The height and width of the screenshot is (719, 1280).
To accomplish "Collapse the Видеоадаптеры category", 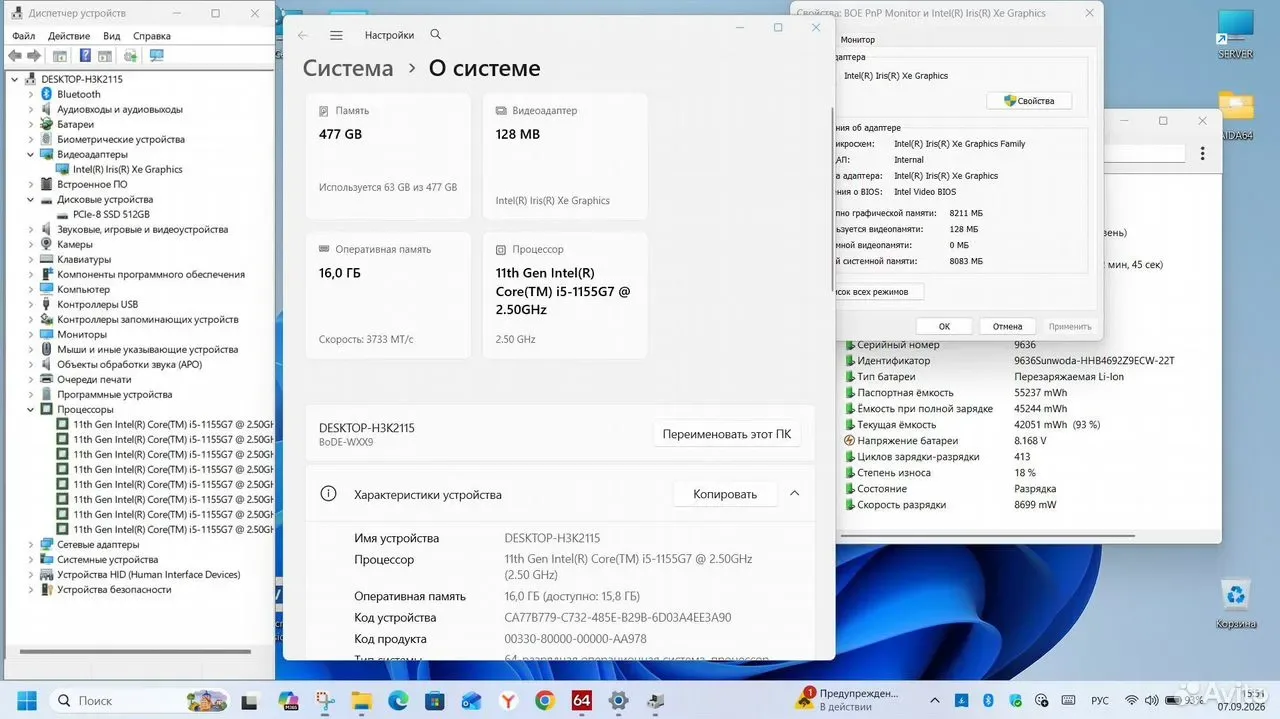I will point(31,154).
